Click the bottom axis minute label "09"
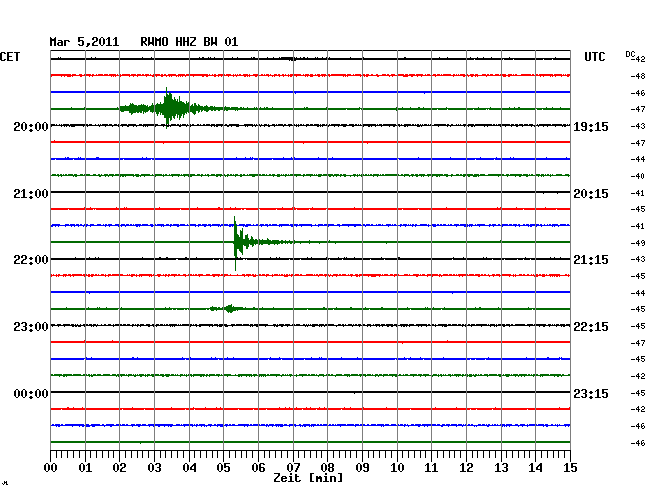Screen dimensions: 650x494 [362, 468]
